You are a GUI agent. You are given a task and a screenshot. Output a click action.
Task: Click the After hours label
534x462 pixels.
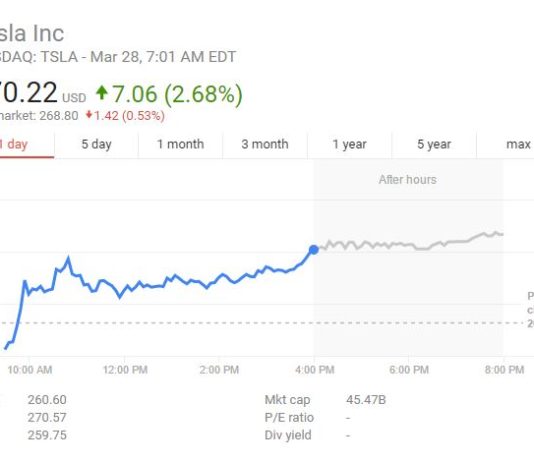point(408,179)
